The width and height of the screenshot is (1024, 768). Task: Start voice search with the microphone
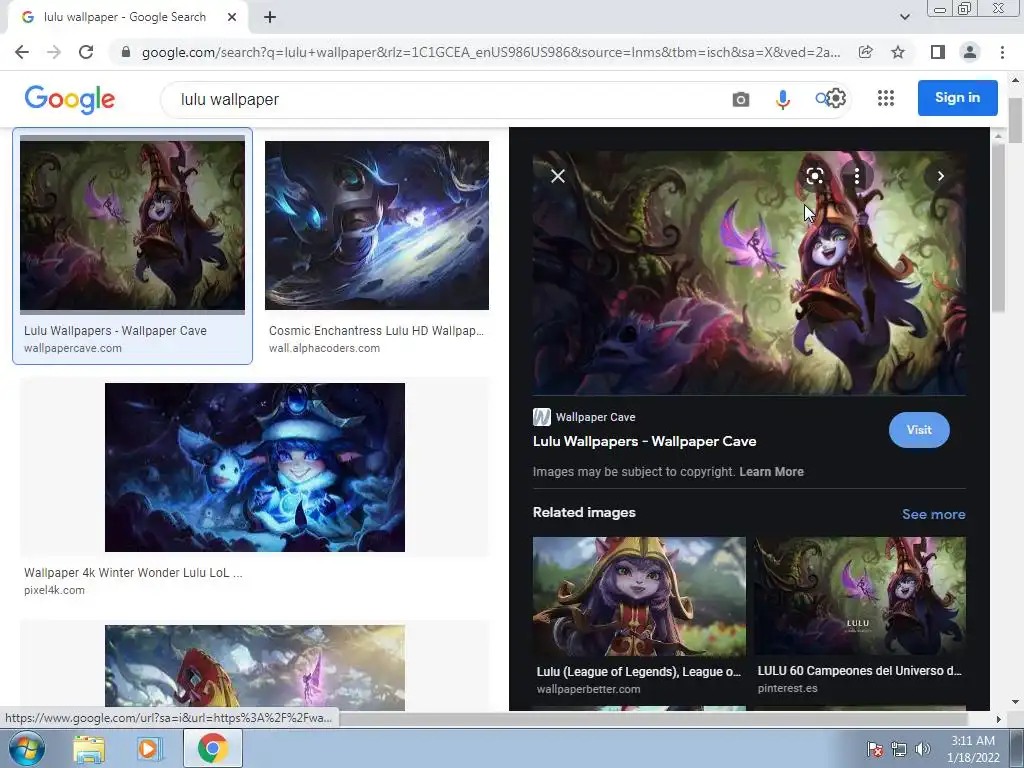pyautogui.click(x=782, y=99)
